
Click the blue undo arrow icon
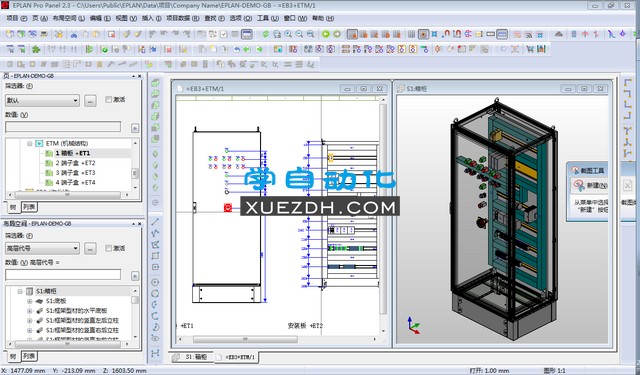(236, 49)
